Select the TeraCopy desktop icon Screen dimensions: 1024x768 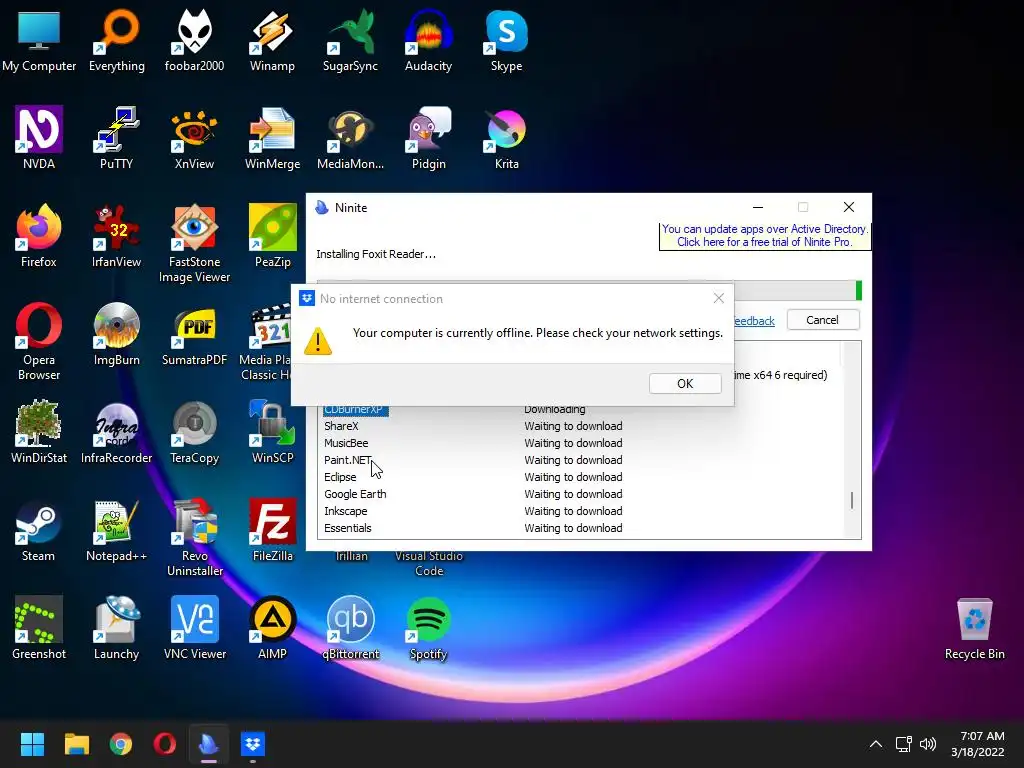pos(195,431)
